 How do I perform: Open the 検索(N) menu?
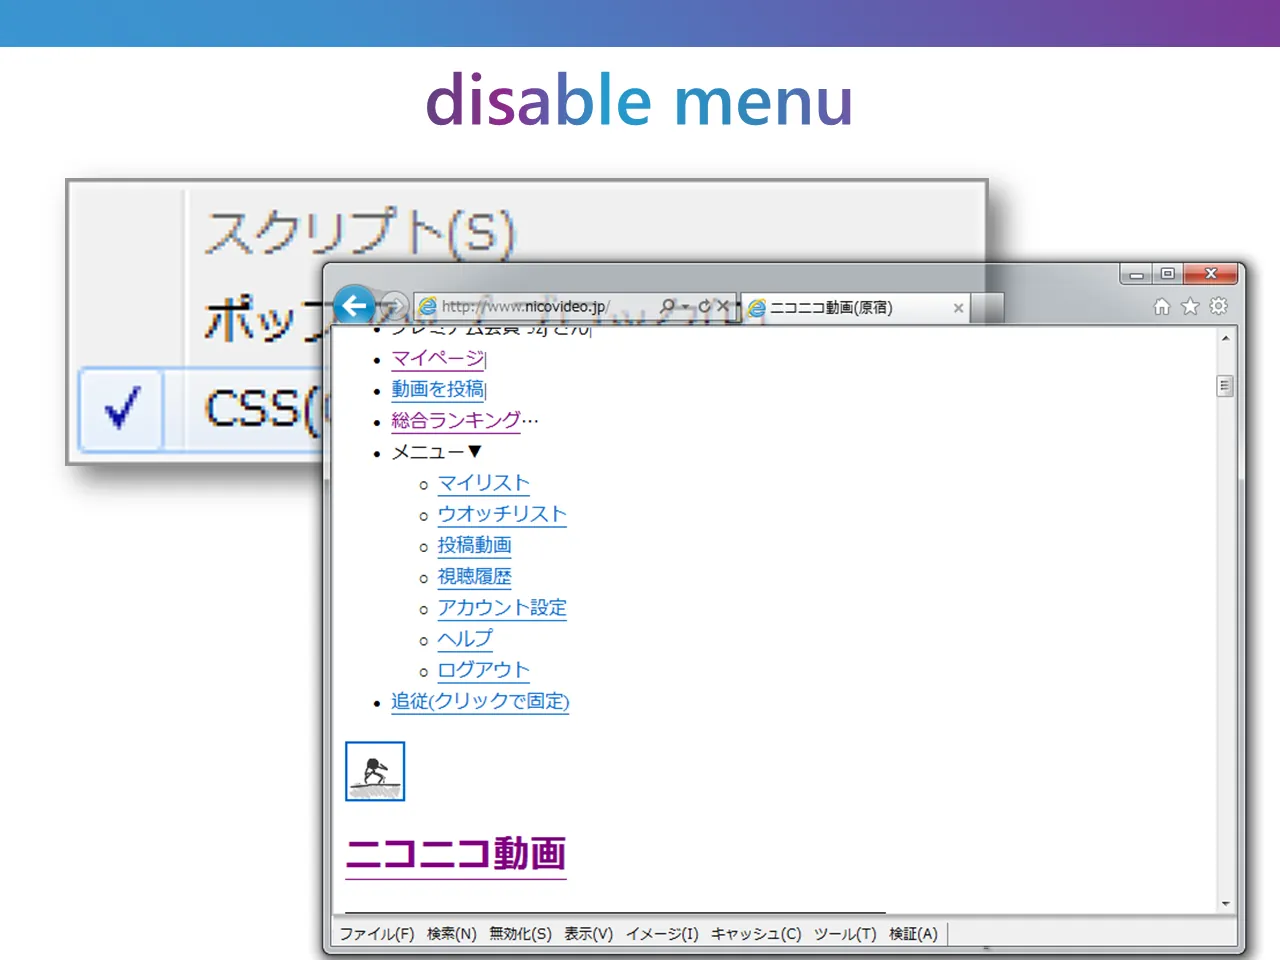pos(452,934)
